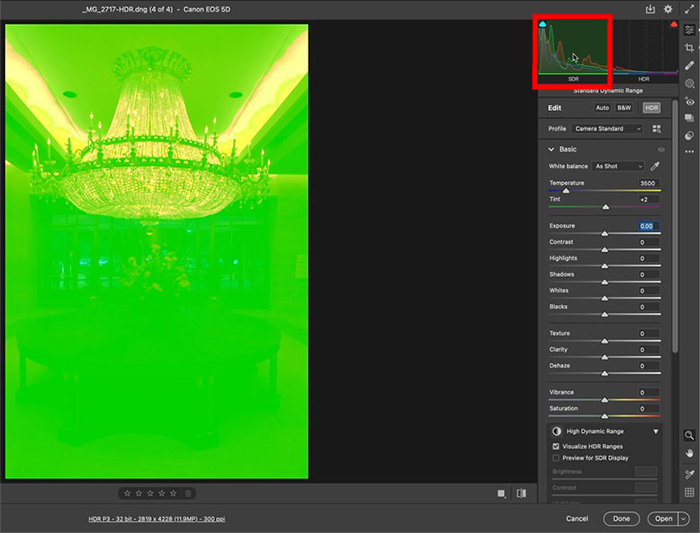Open White balance As Shot dropdown

tap(618, 166)
